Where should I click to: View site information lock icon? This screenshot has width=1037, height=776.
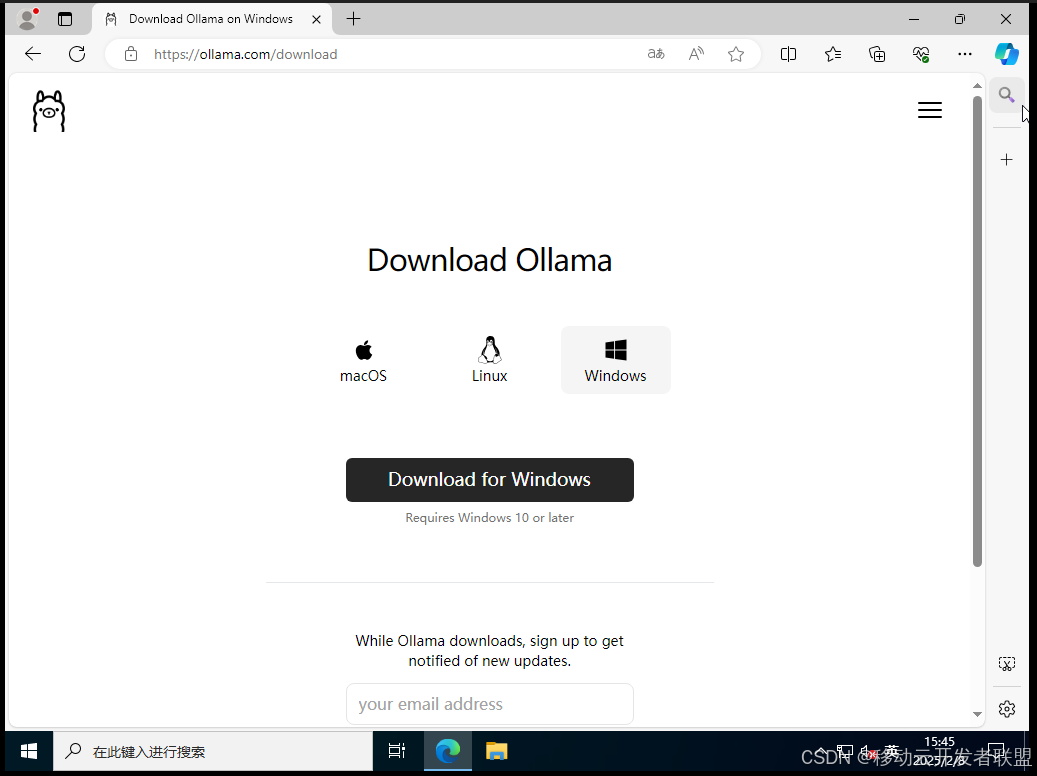(131, 54)
